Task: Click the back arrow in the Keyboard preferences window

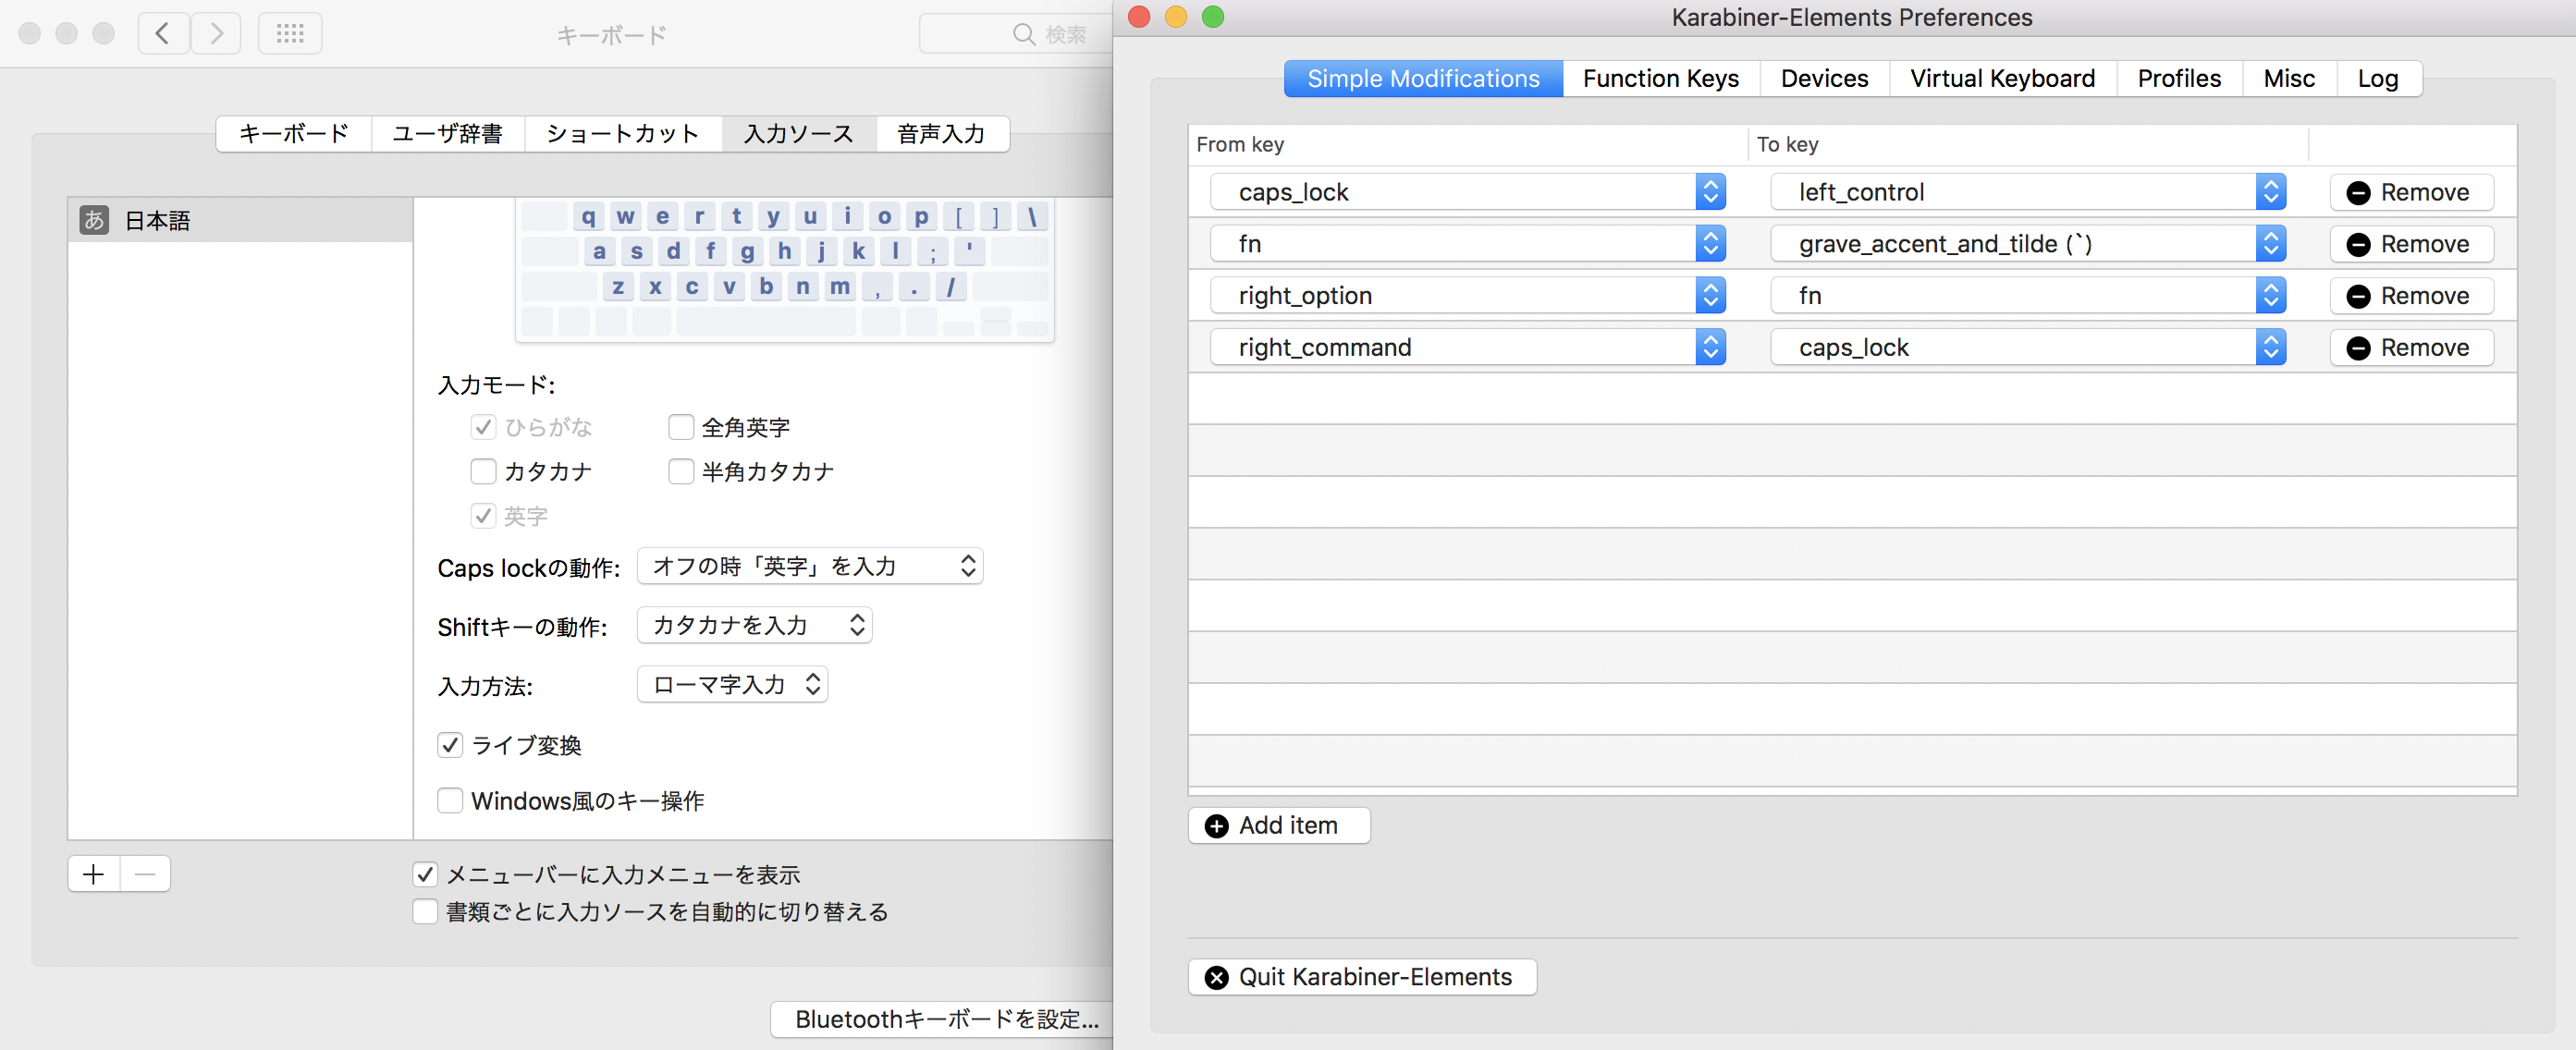Action: [163, 33]
